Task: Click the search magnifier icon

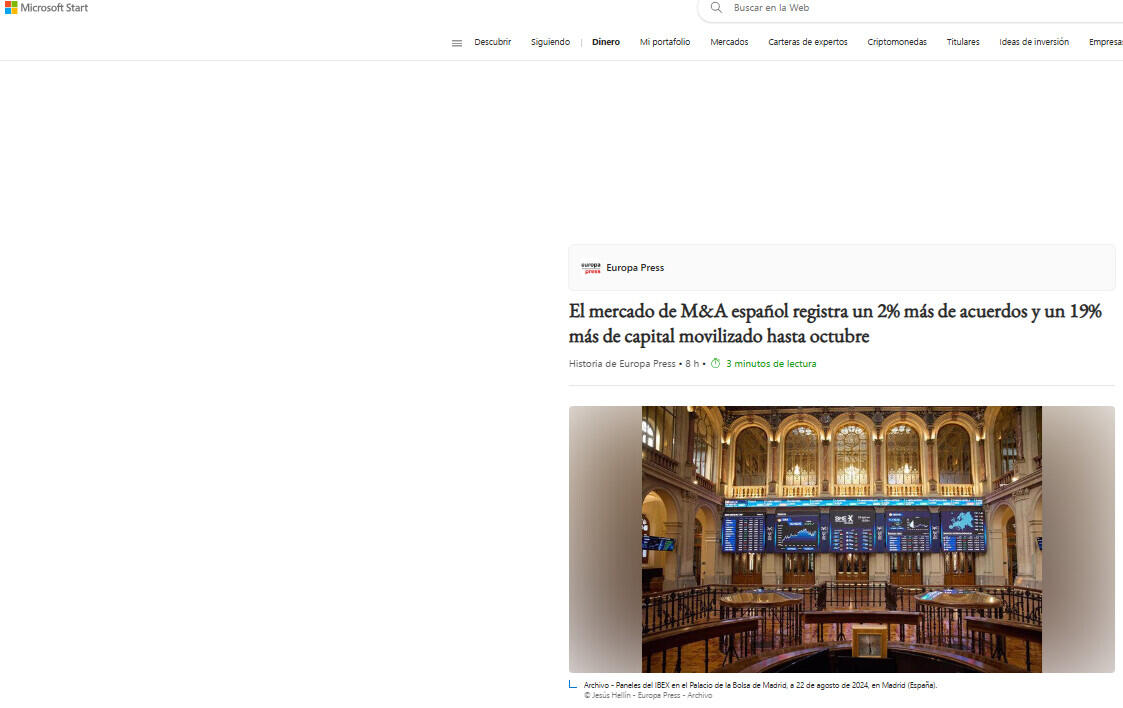Action: [x=716, y=8]
